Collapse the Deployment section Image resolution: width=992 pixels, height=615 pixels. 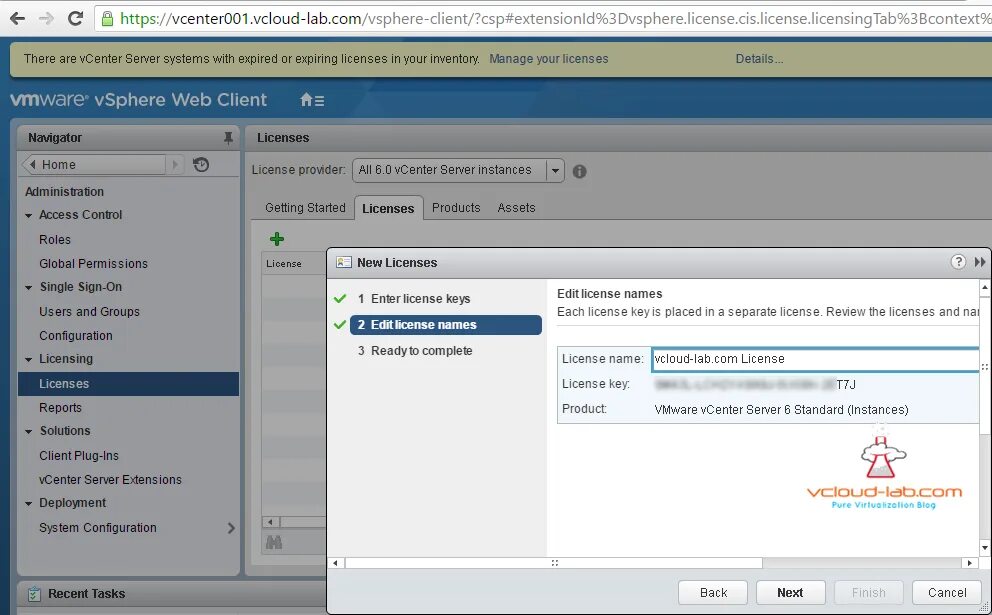(x=28, y=504)
